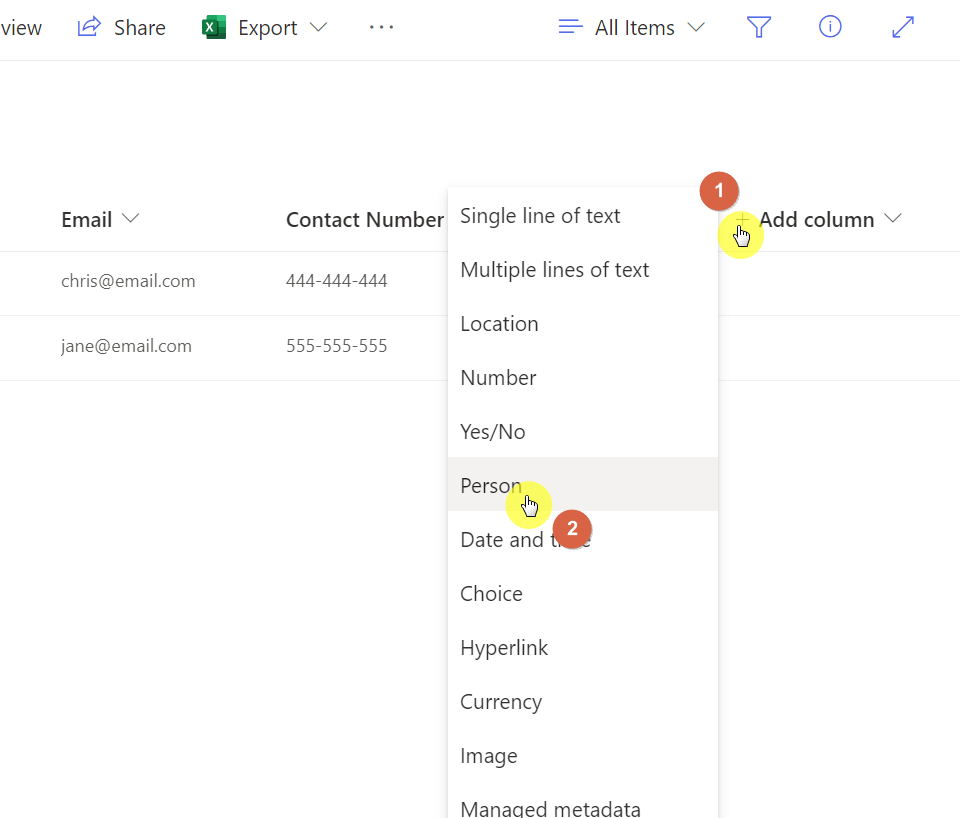Click the jane@email.com cell

pyautogui.click(x=126, y=346)
